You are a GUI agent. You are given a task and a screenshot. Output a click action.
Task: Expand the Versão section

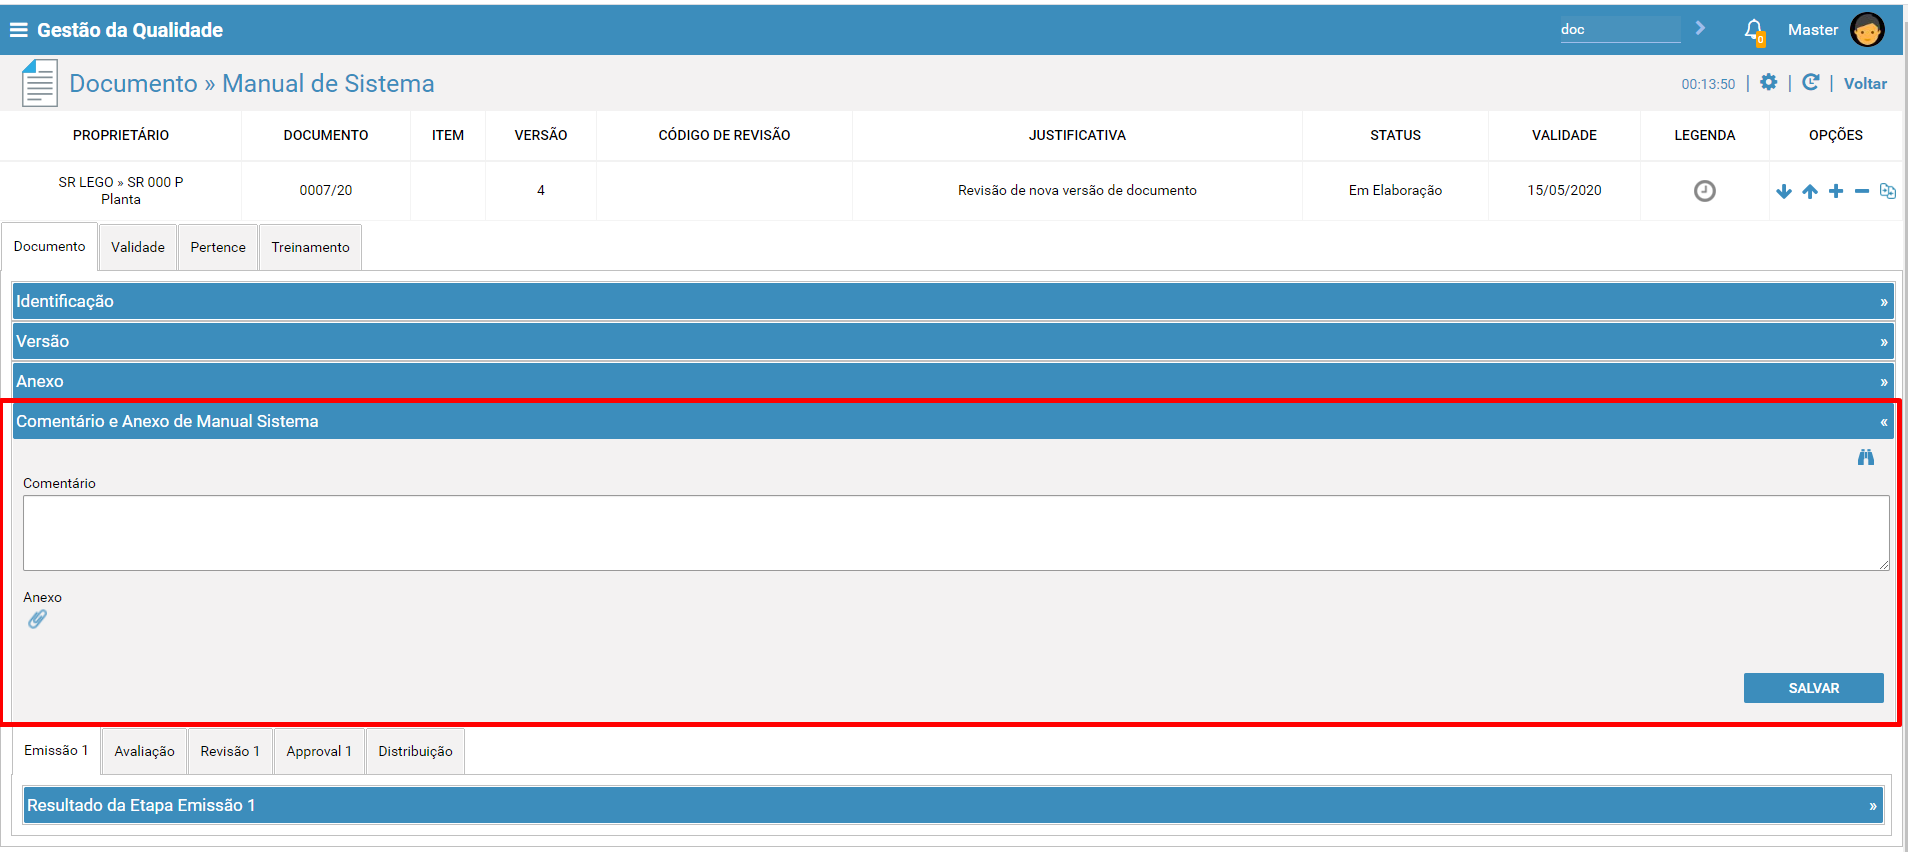(953, 341)
